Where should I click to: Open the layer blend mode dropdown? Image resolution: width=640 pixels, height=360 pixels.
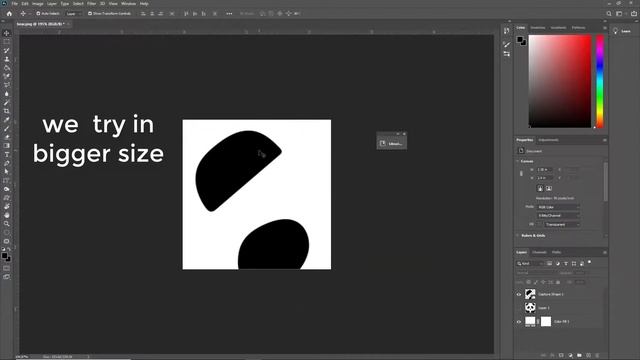tap(537, 273)
